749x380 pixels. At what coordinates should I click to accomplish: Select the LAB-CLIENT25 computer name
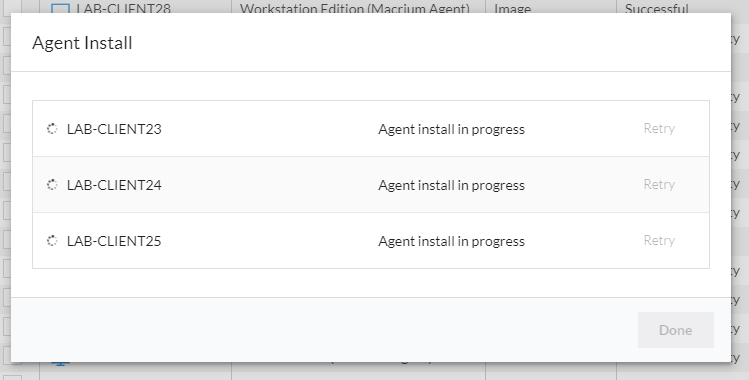[x=114, y=241]
